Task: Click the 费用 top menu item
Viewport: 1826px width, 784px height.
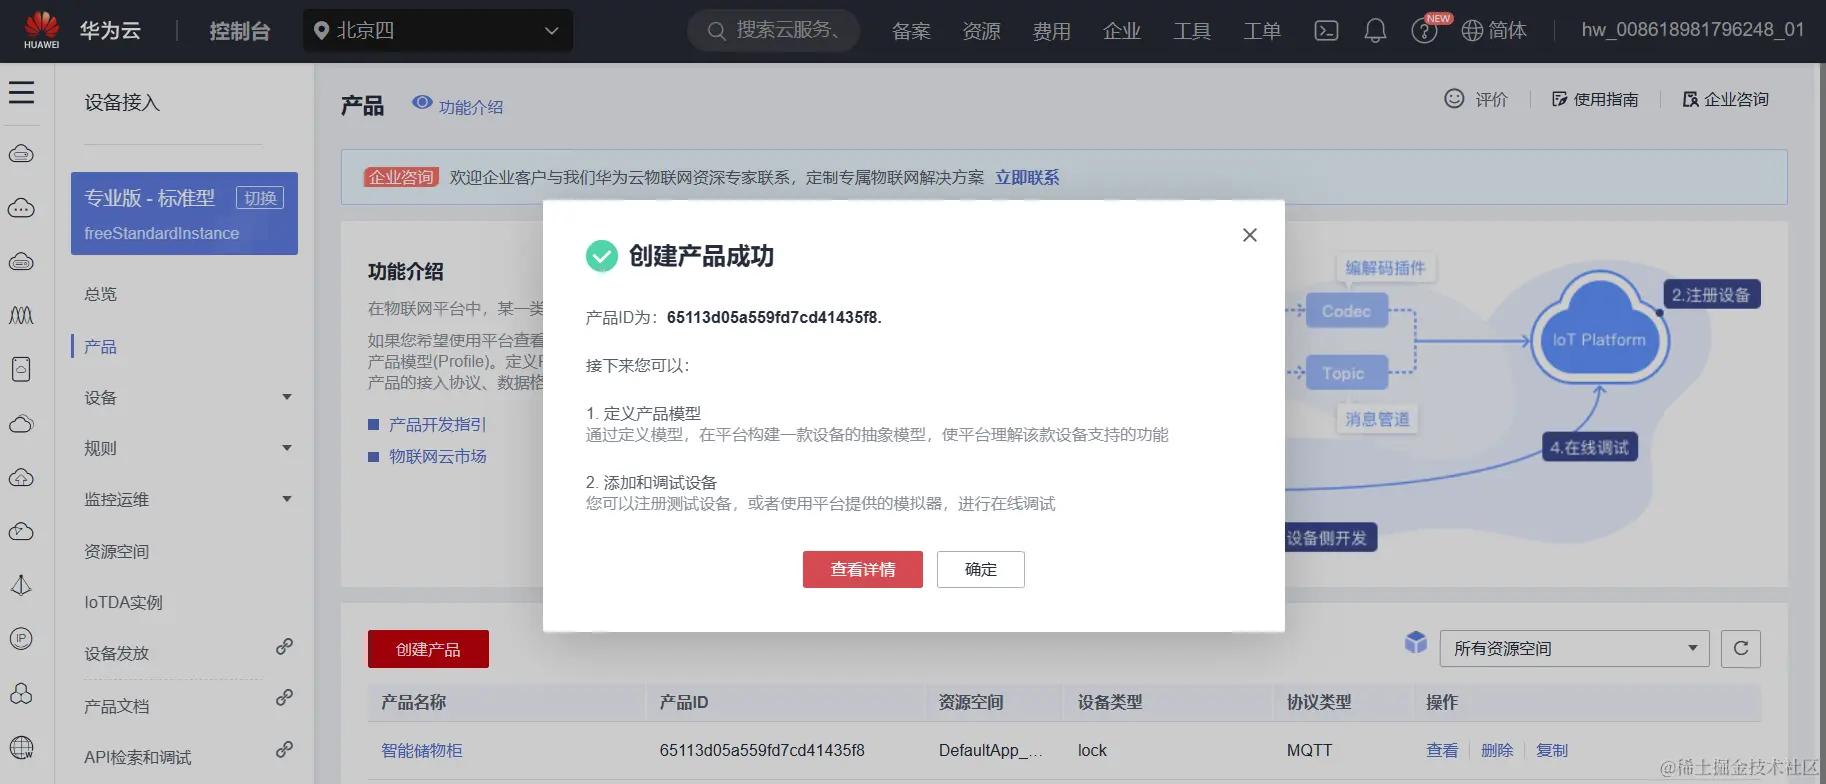Action: tap(1051, 31)
